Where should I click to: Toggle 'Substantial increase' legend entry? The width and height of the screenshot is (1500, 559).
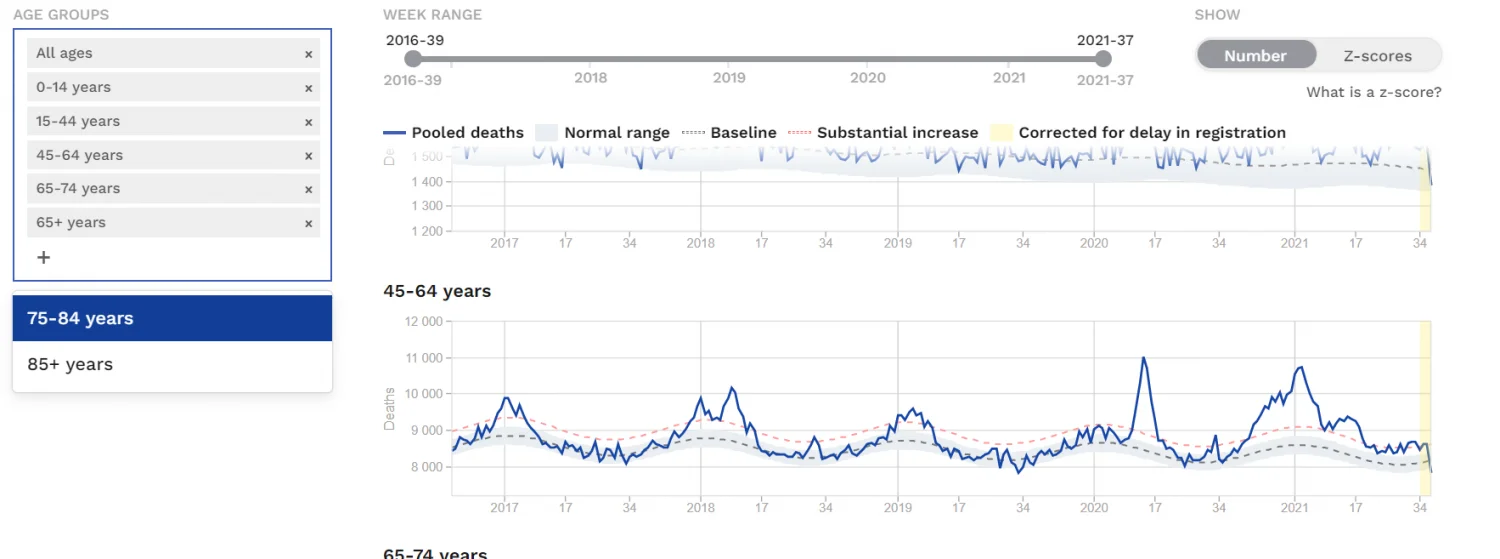point(883,132)
